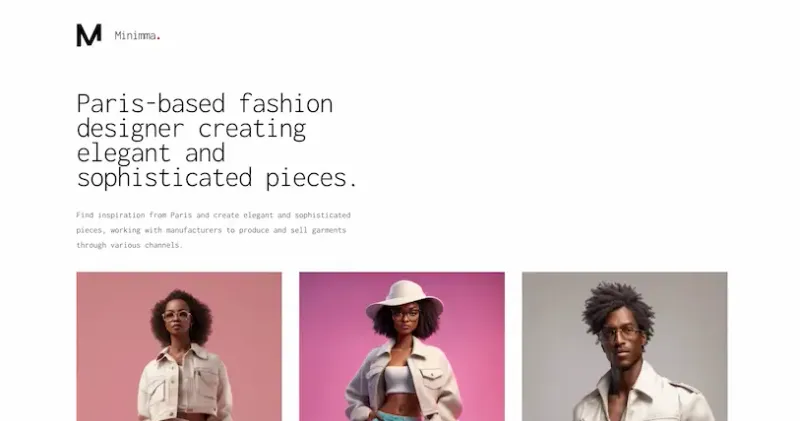Click the man's white collared jacket
Image resolution: width=800 pixels, height=421 pixels.
pyautogui.click(x=643, y=393)
